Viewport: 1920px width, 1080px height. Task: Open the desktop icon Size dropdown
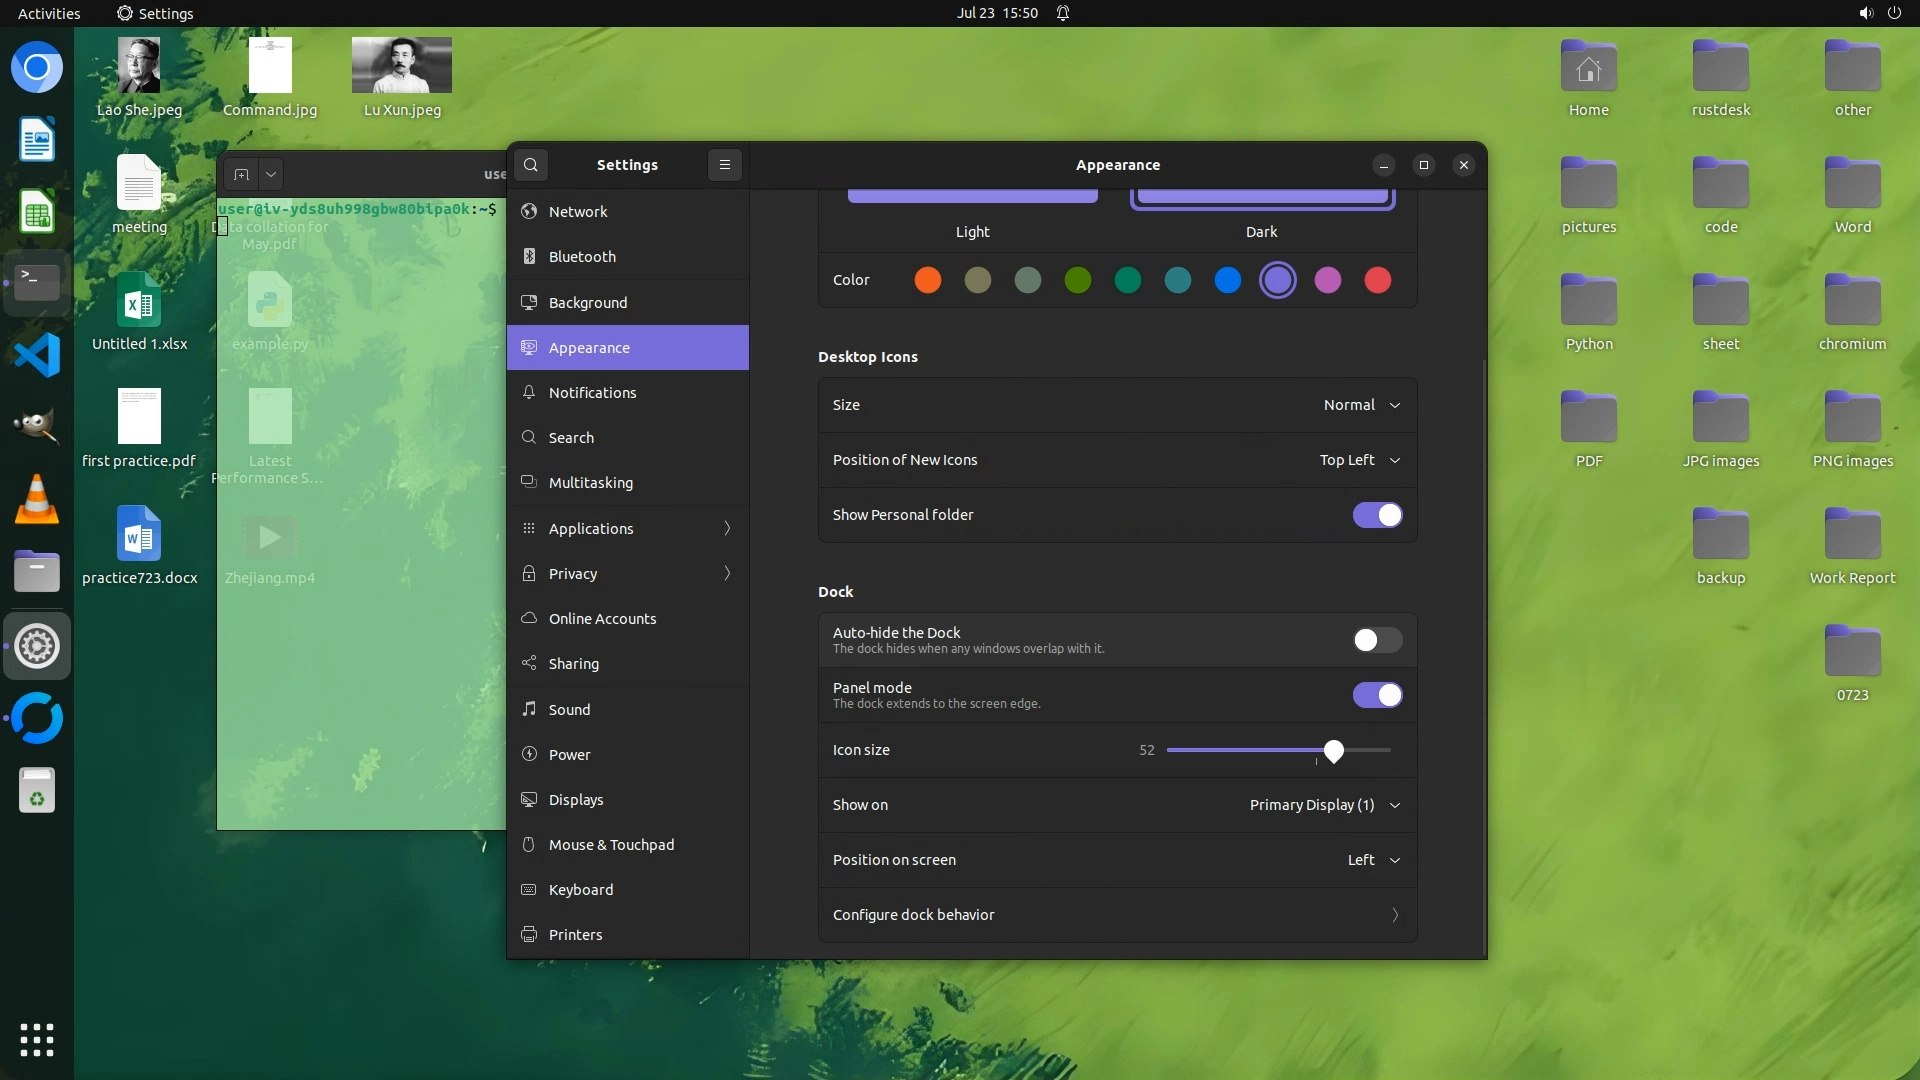(x=1361, y=405)
